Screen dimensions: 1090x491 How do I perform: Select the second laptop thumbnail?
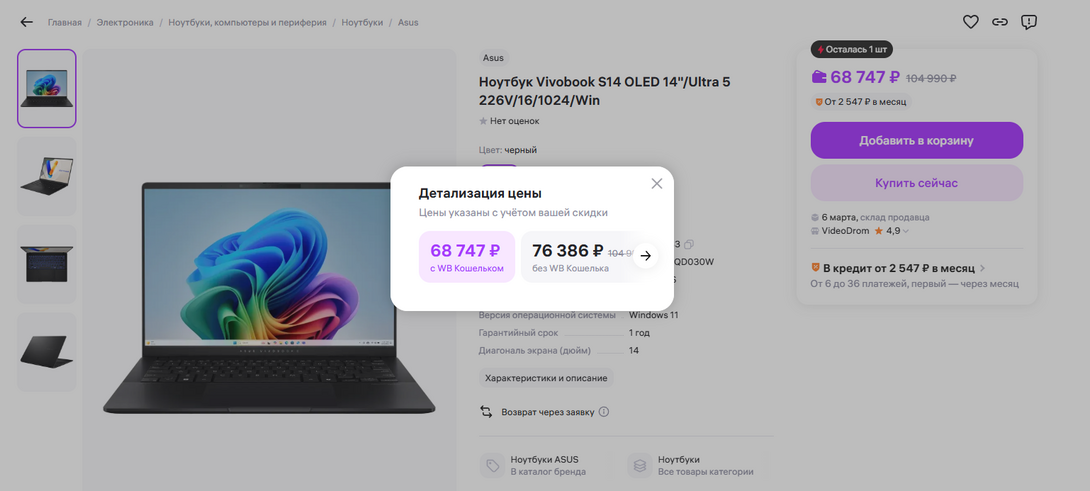[47, 176]
